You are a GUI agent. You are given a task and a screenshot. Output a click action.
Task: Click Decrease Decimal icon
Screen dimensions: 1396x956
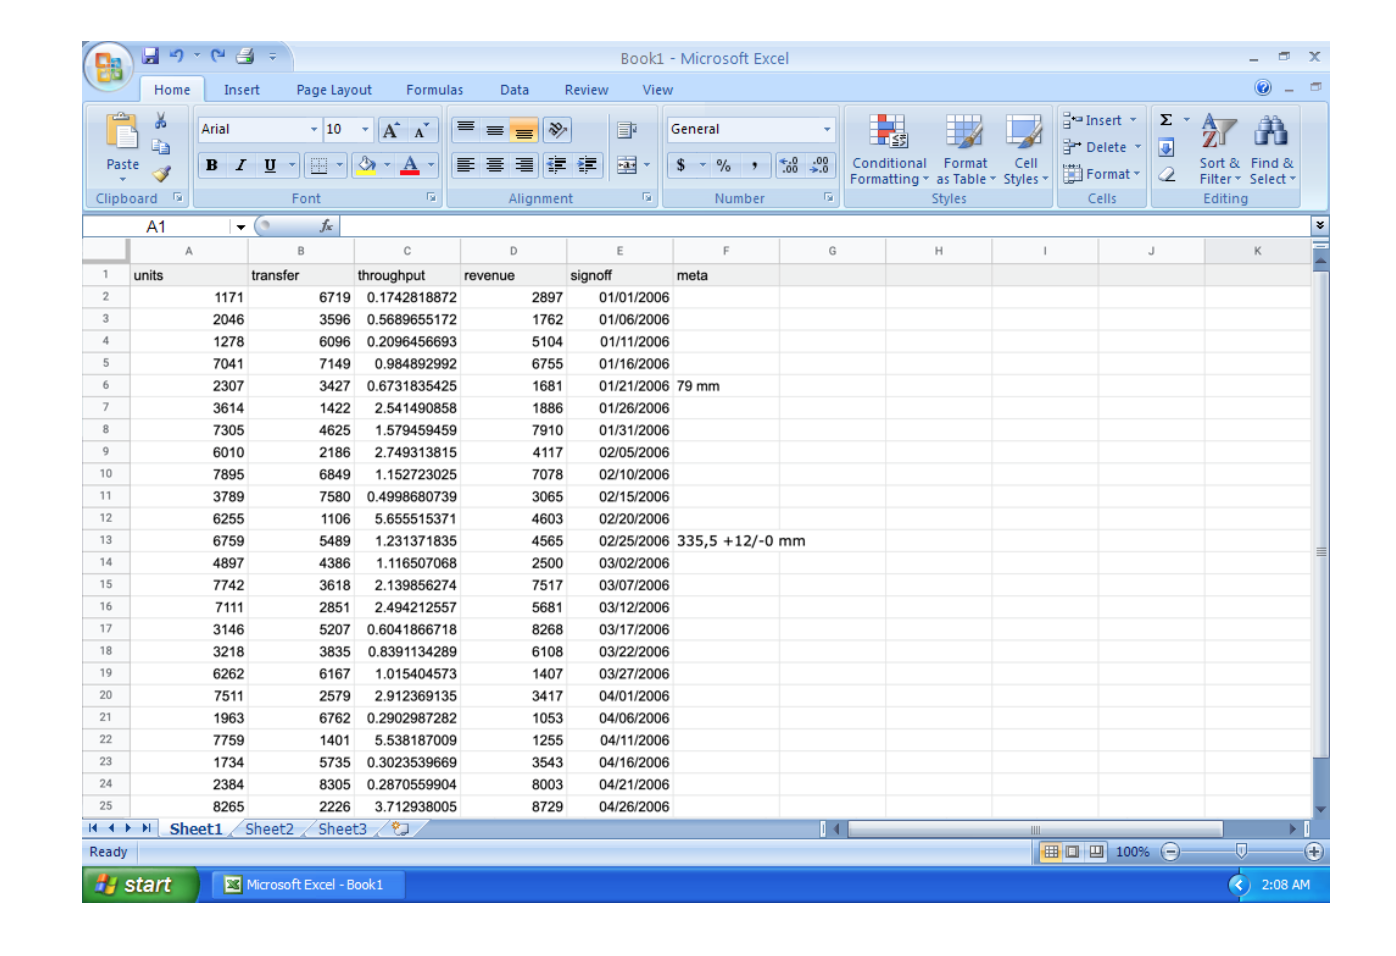[820, 165]
